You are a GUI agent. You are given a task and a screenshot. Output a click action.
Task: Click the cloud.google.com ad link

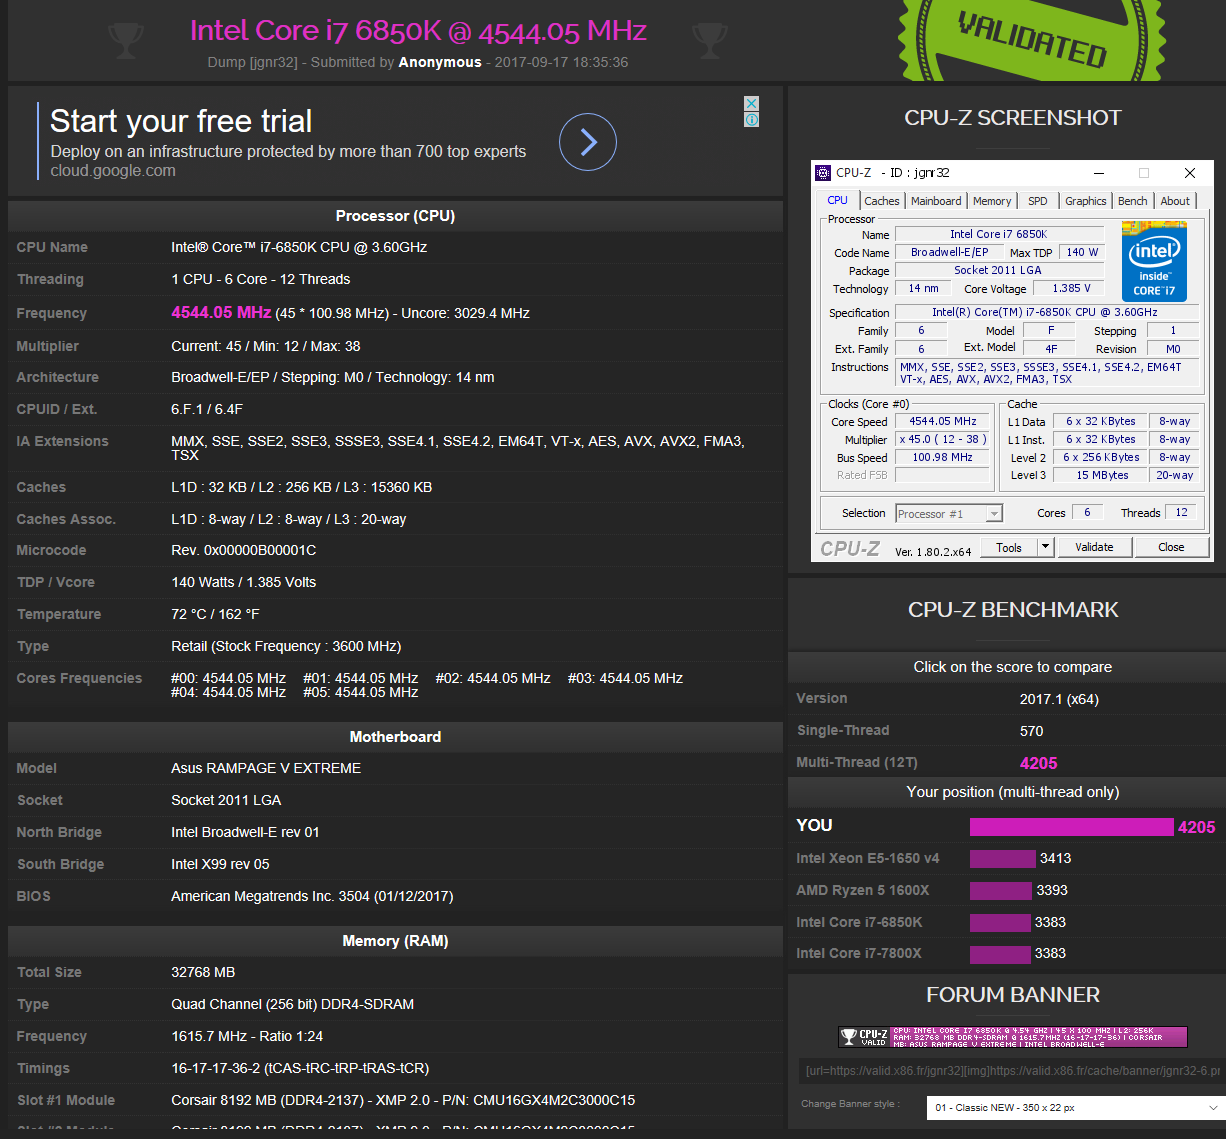113,171
